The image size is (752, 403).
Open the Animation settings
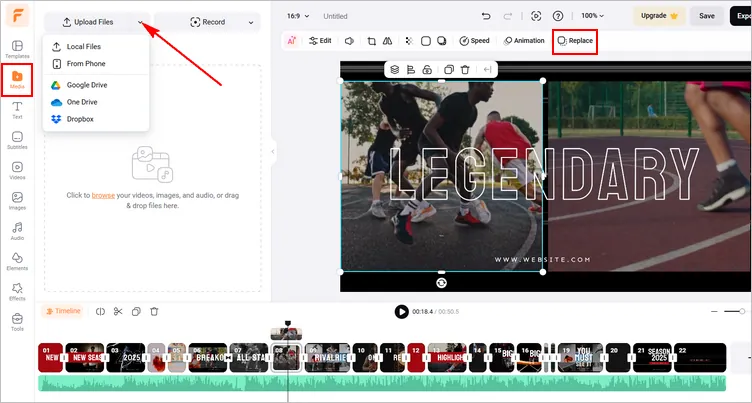[524, 41]
